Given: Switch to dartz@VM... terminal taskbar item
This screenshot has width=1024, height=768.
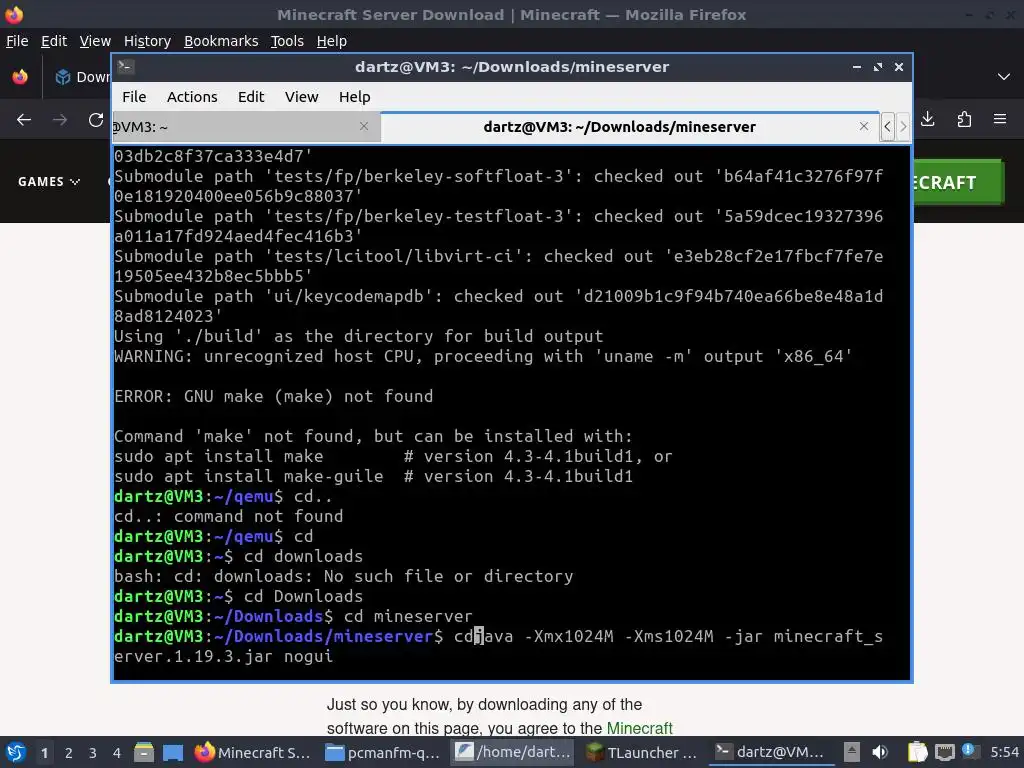Looking at the screenshot, I should 771,752.
